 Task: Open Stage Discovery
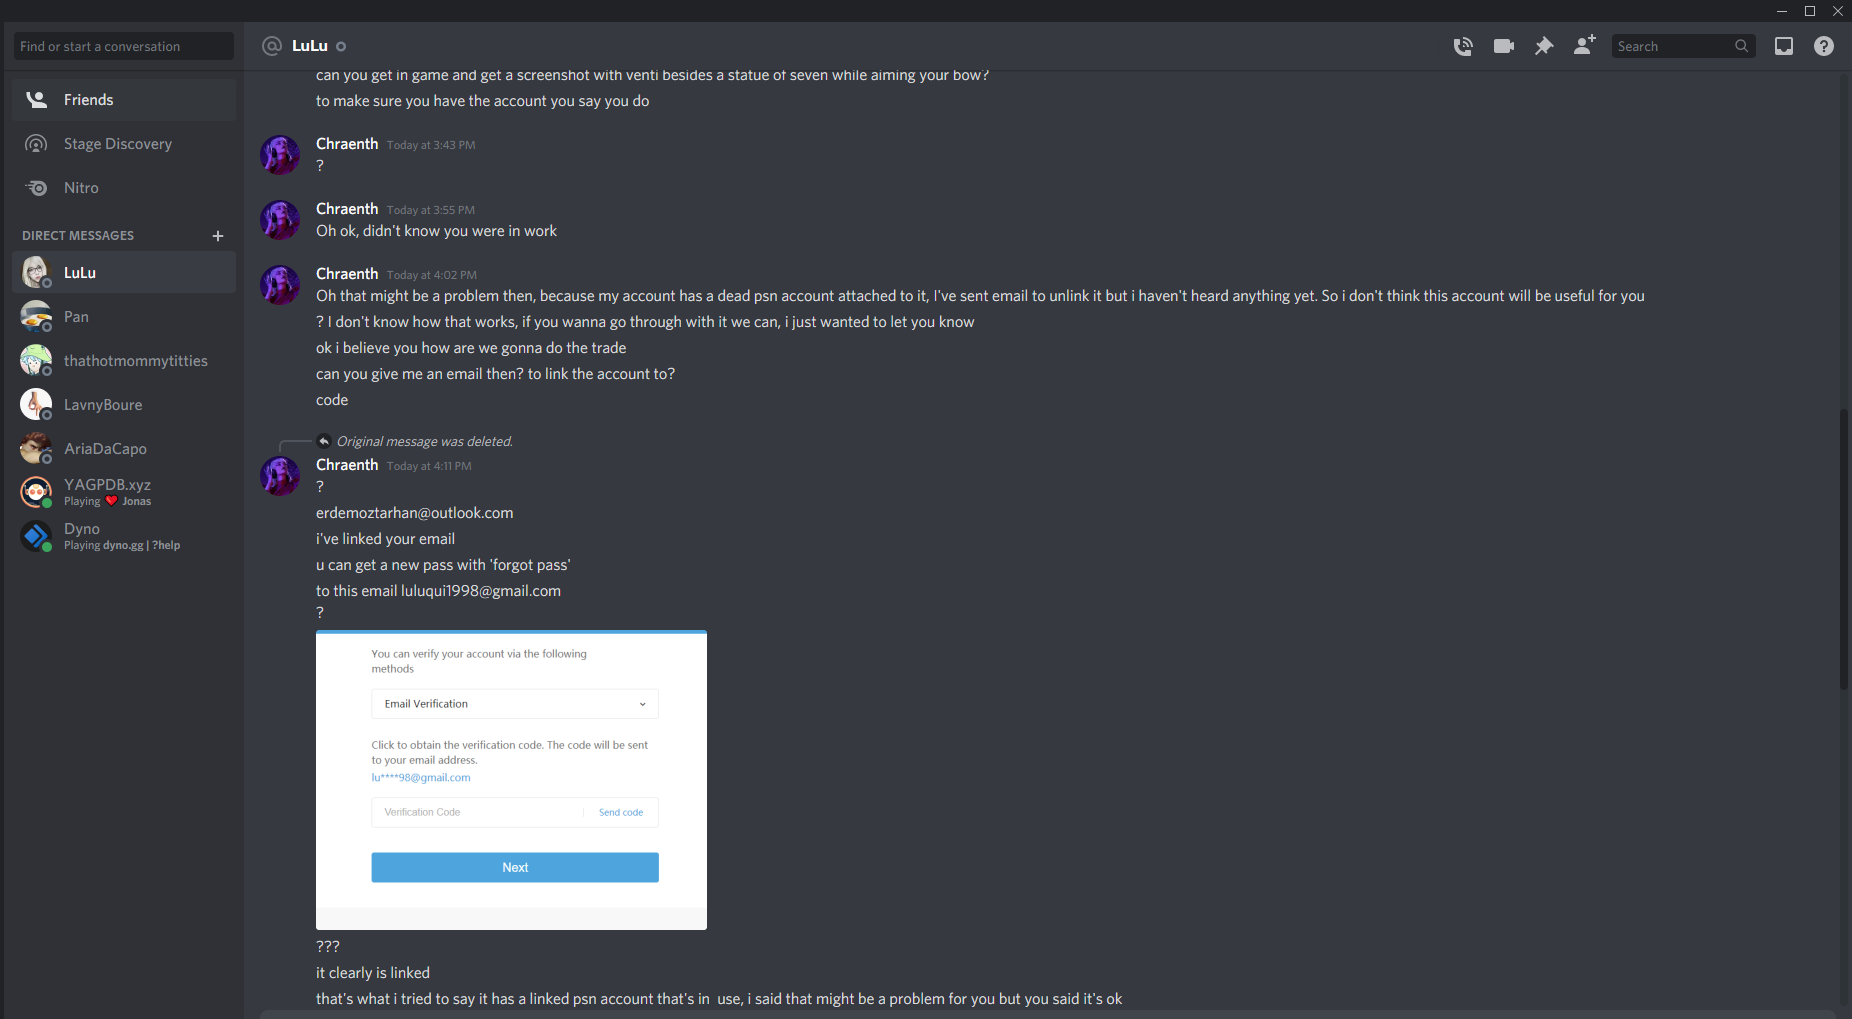click(x=124, y=144)
